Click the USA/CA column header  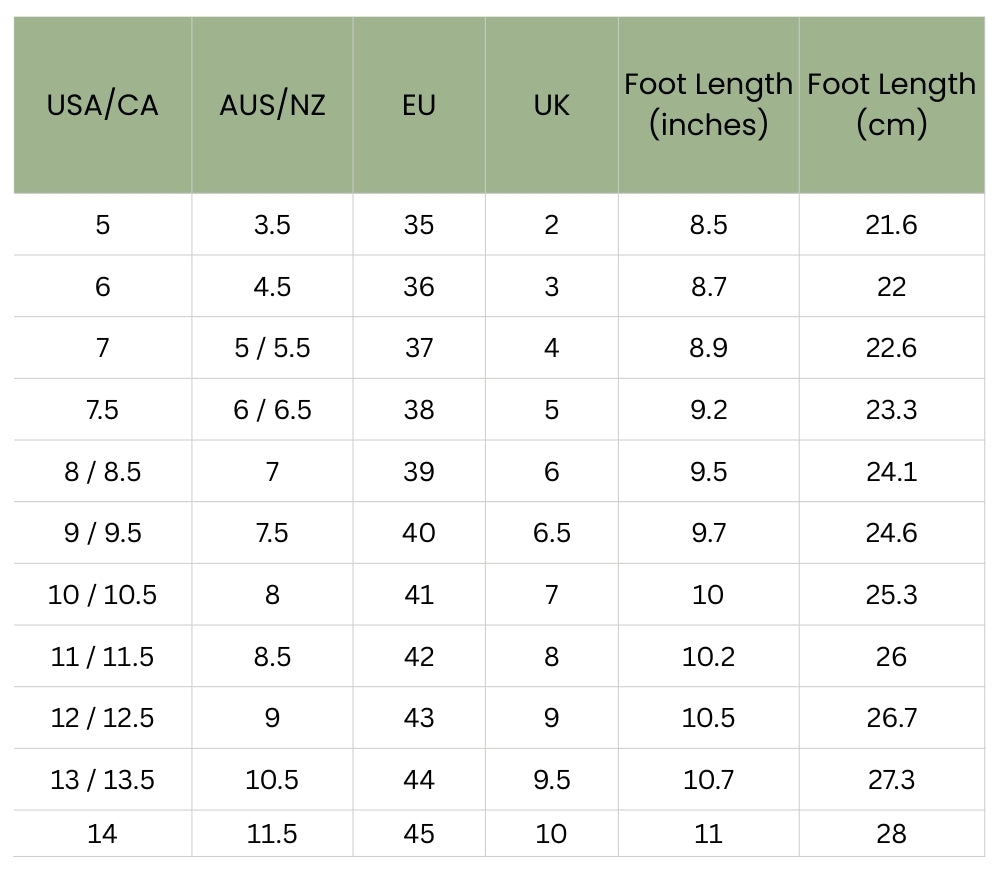tap(102, 105)
